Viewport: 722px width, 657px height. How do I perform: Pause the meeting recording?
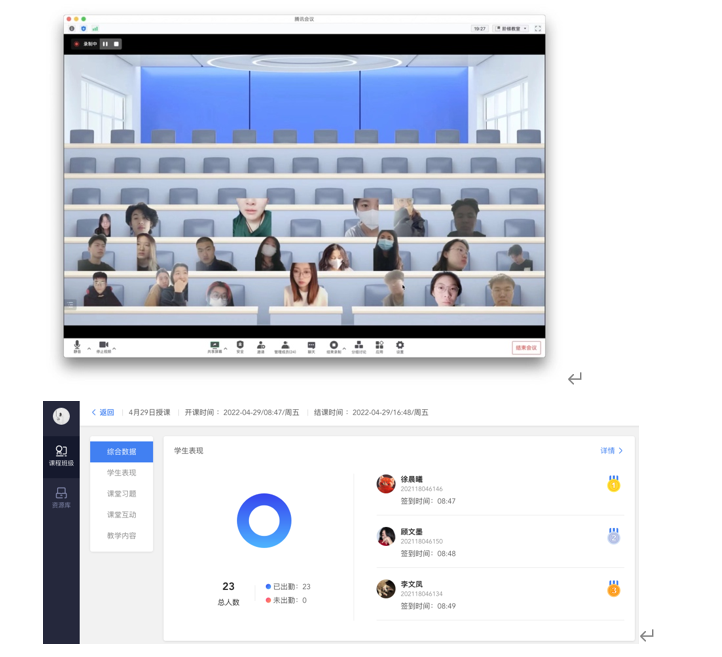105,44
